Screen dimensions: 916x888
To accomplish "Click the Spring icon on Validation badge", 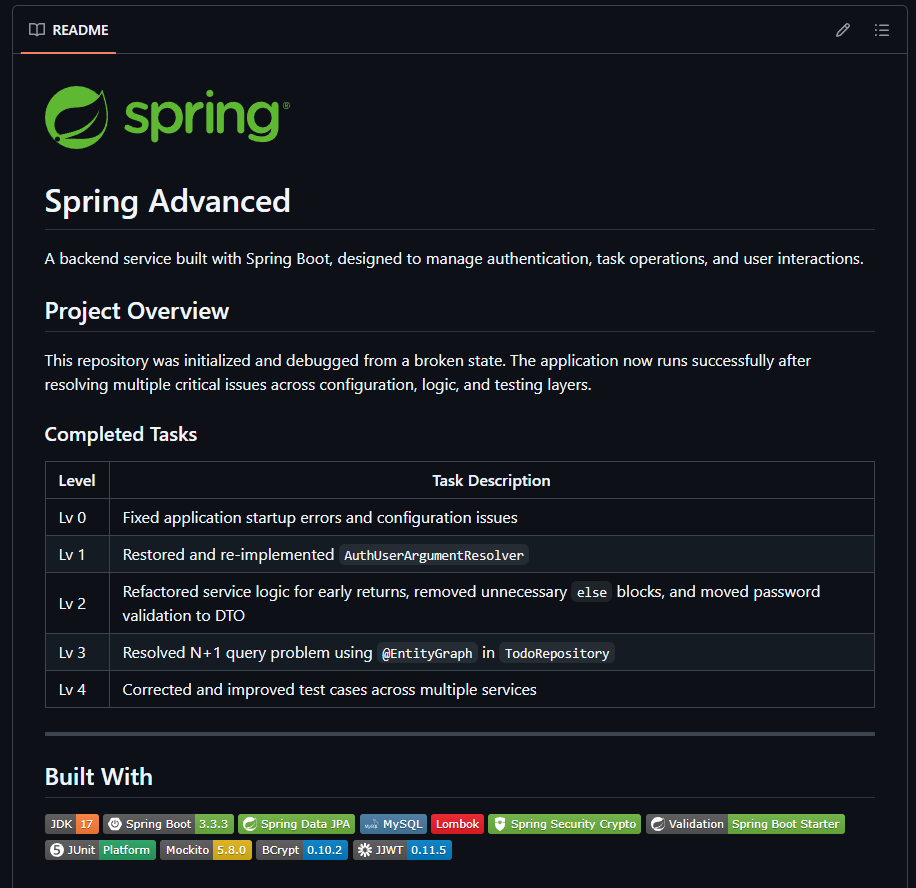I will coord(660,823).
